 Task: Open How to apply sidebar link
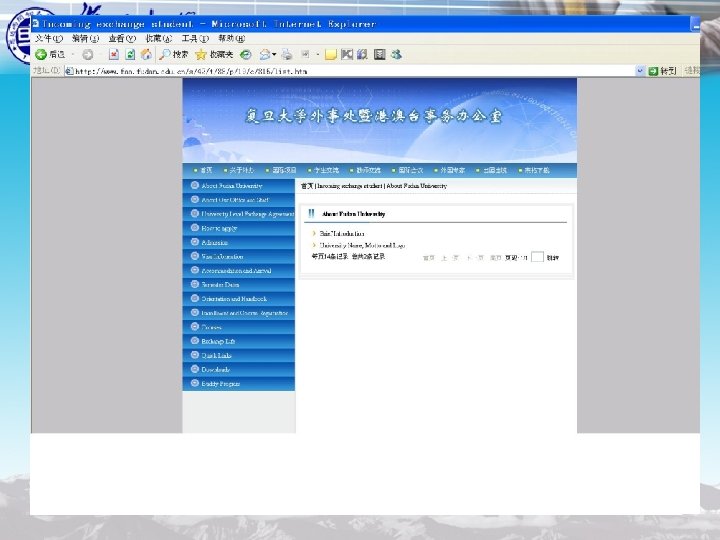coord(219,228)
